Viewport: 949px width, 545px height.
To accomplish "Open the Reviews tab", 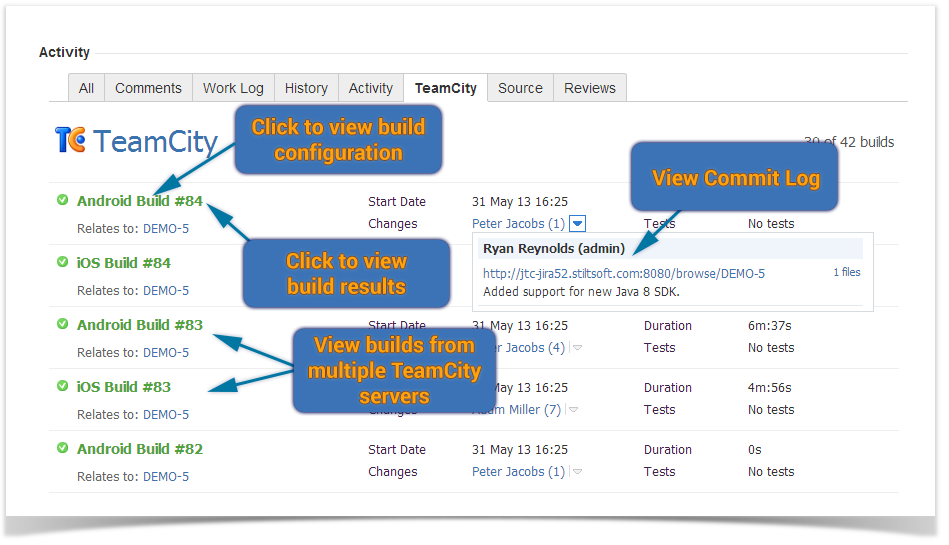I will (590, 88).
